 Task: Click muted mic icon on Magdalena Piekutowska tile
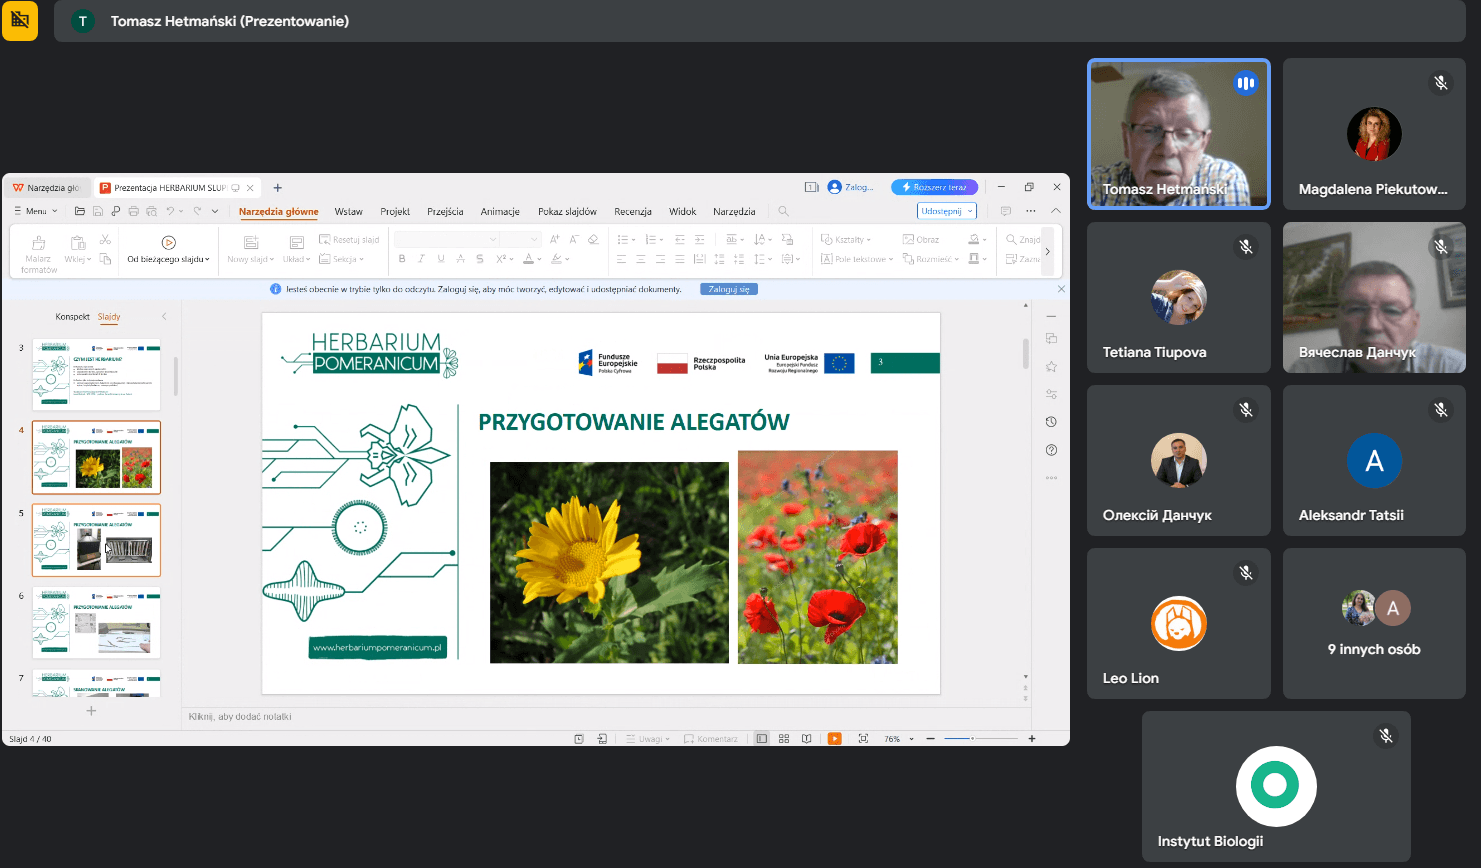click(1441, 83)
